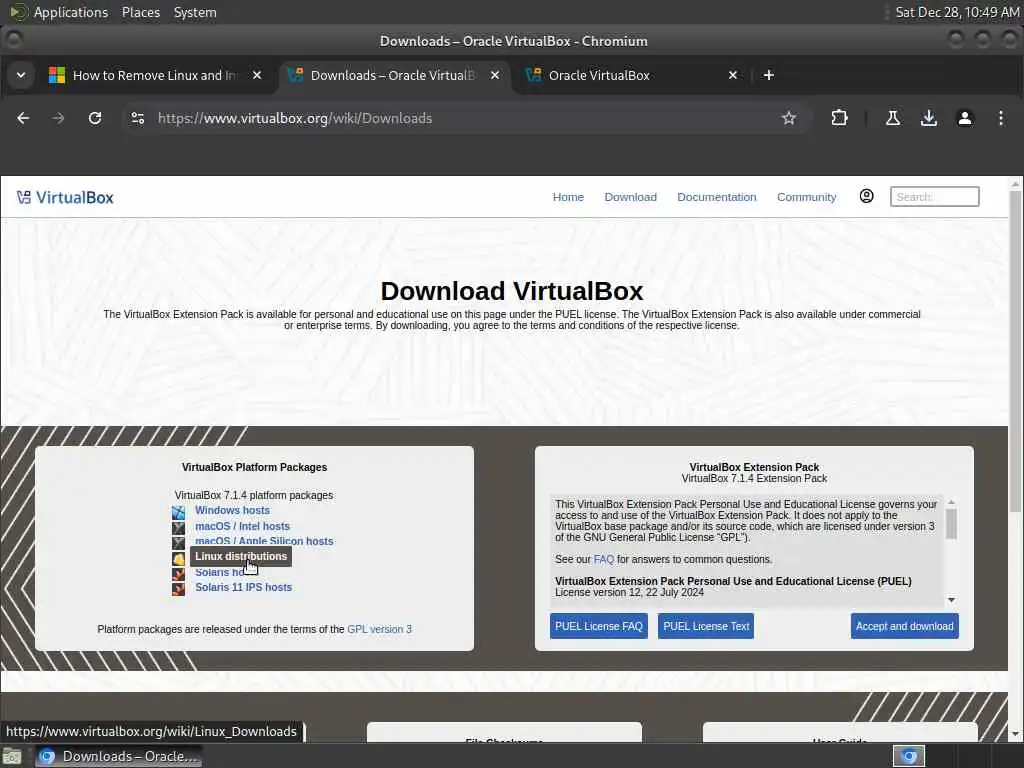Click the Downloads – Oracle taskbar button
This screenshot has height=768, width=1024.
click(x=119, y=756)
